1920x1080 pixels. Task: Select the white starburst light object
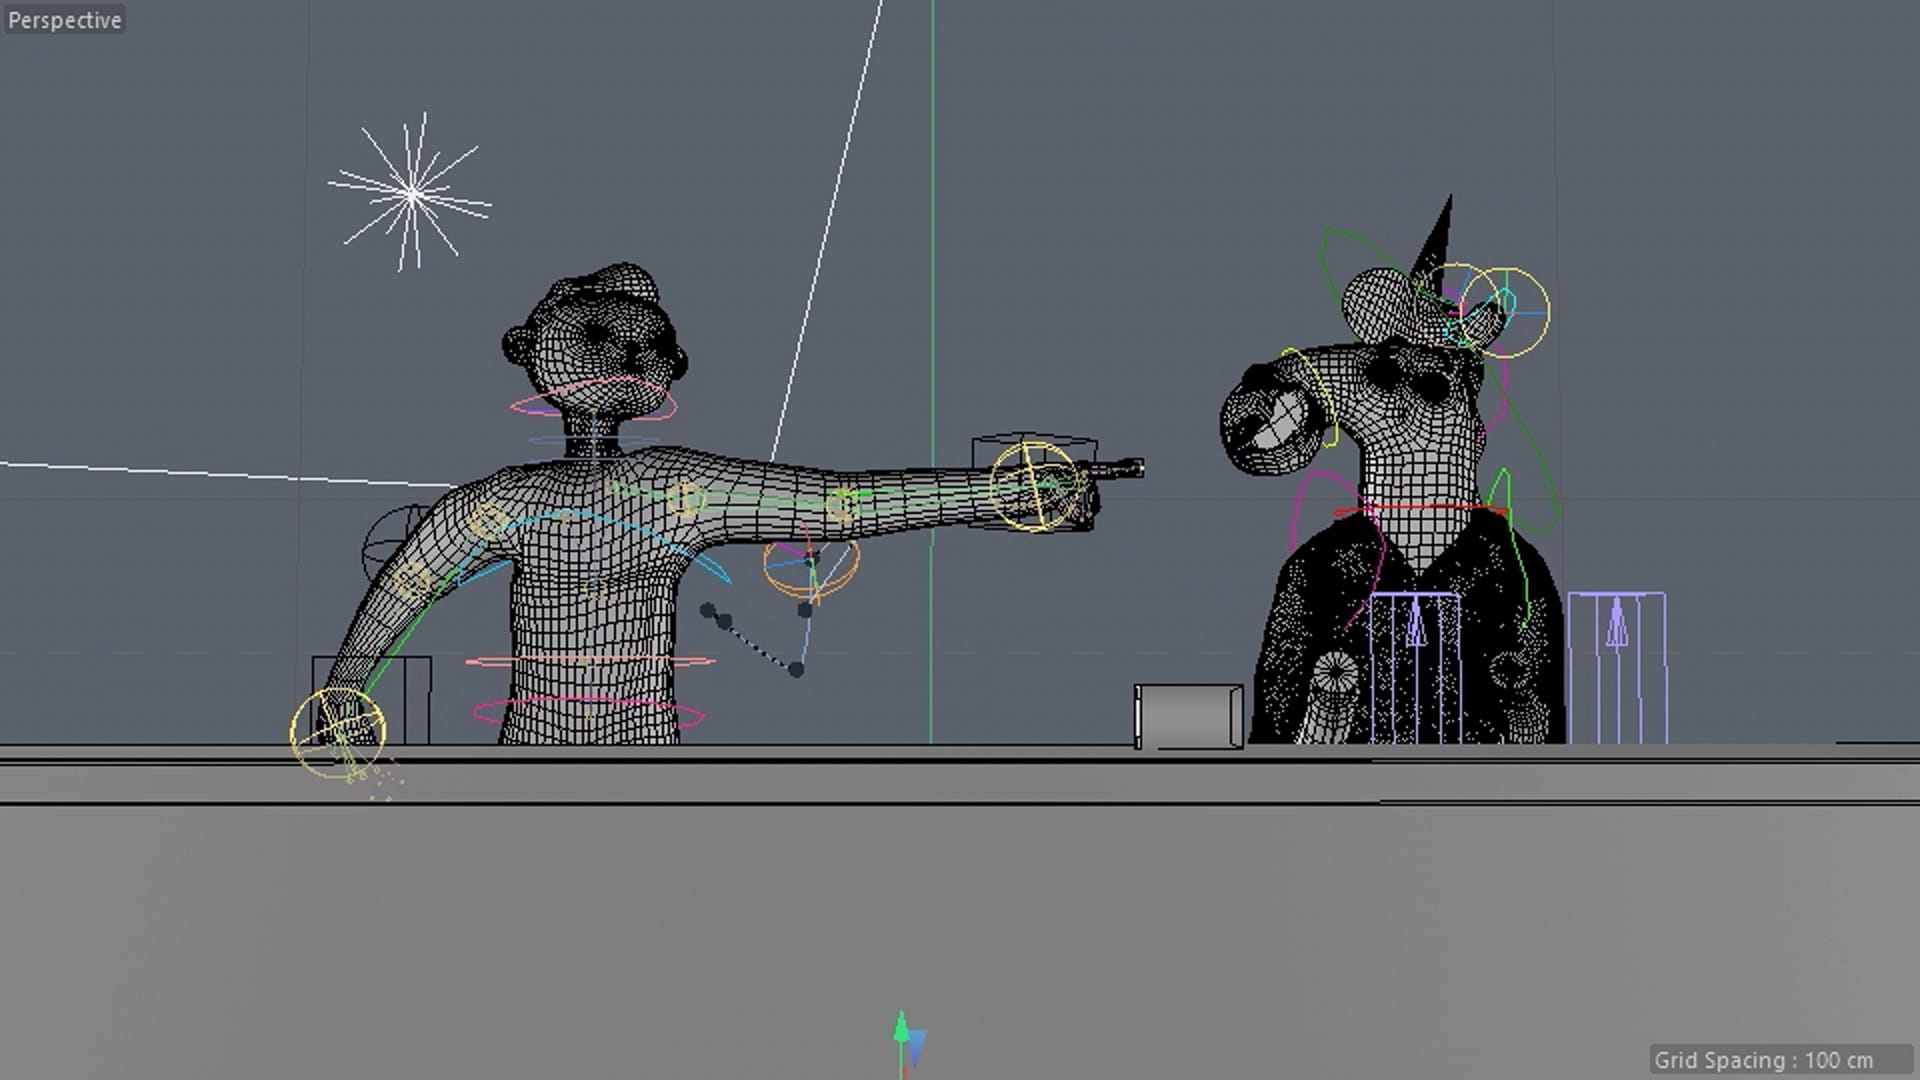tap(412, 194)
